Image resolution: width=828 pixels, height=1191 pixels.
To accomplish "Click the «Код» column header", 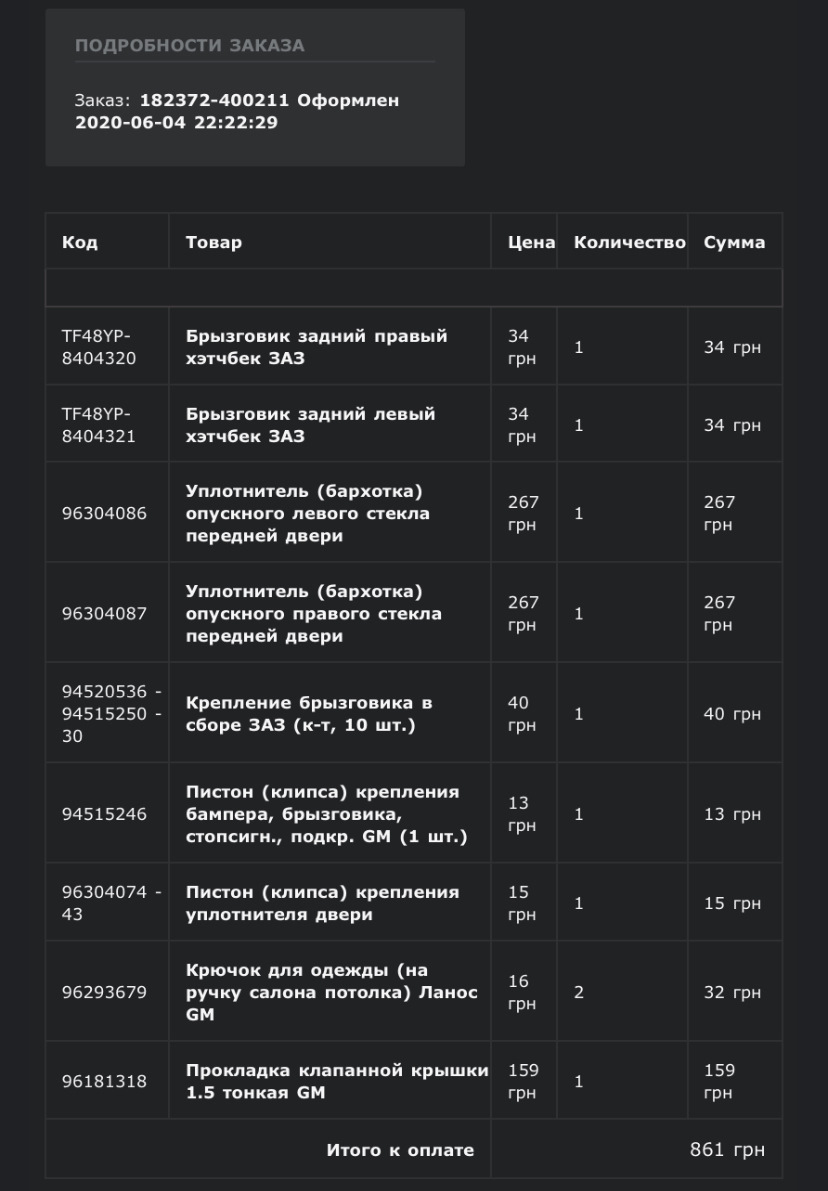I will click(x=80, y=242).
